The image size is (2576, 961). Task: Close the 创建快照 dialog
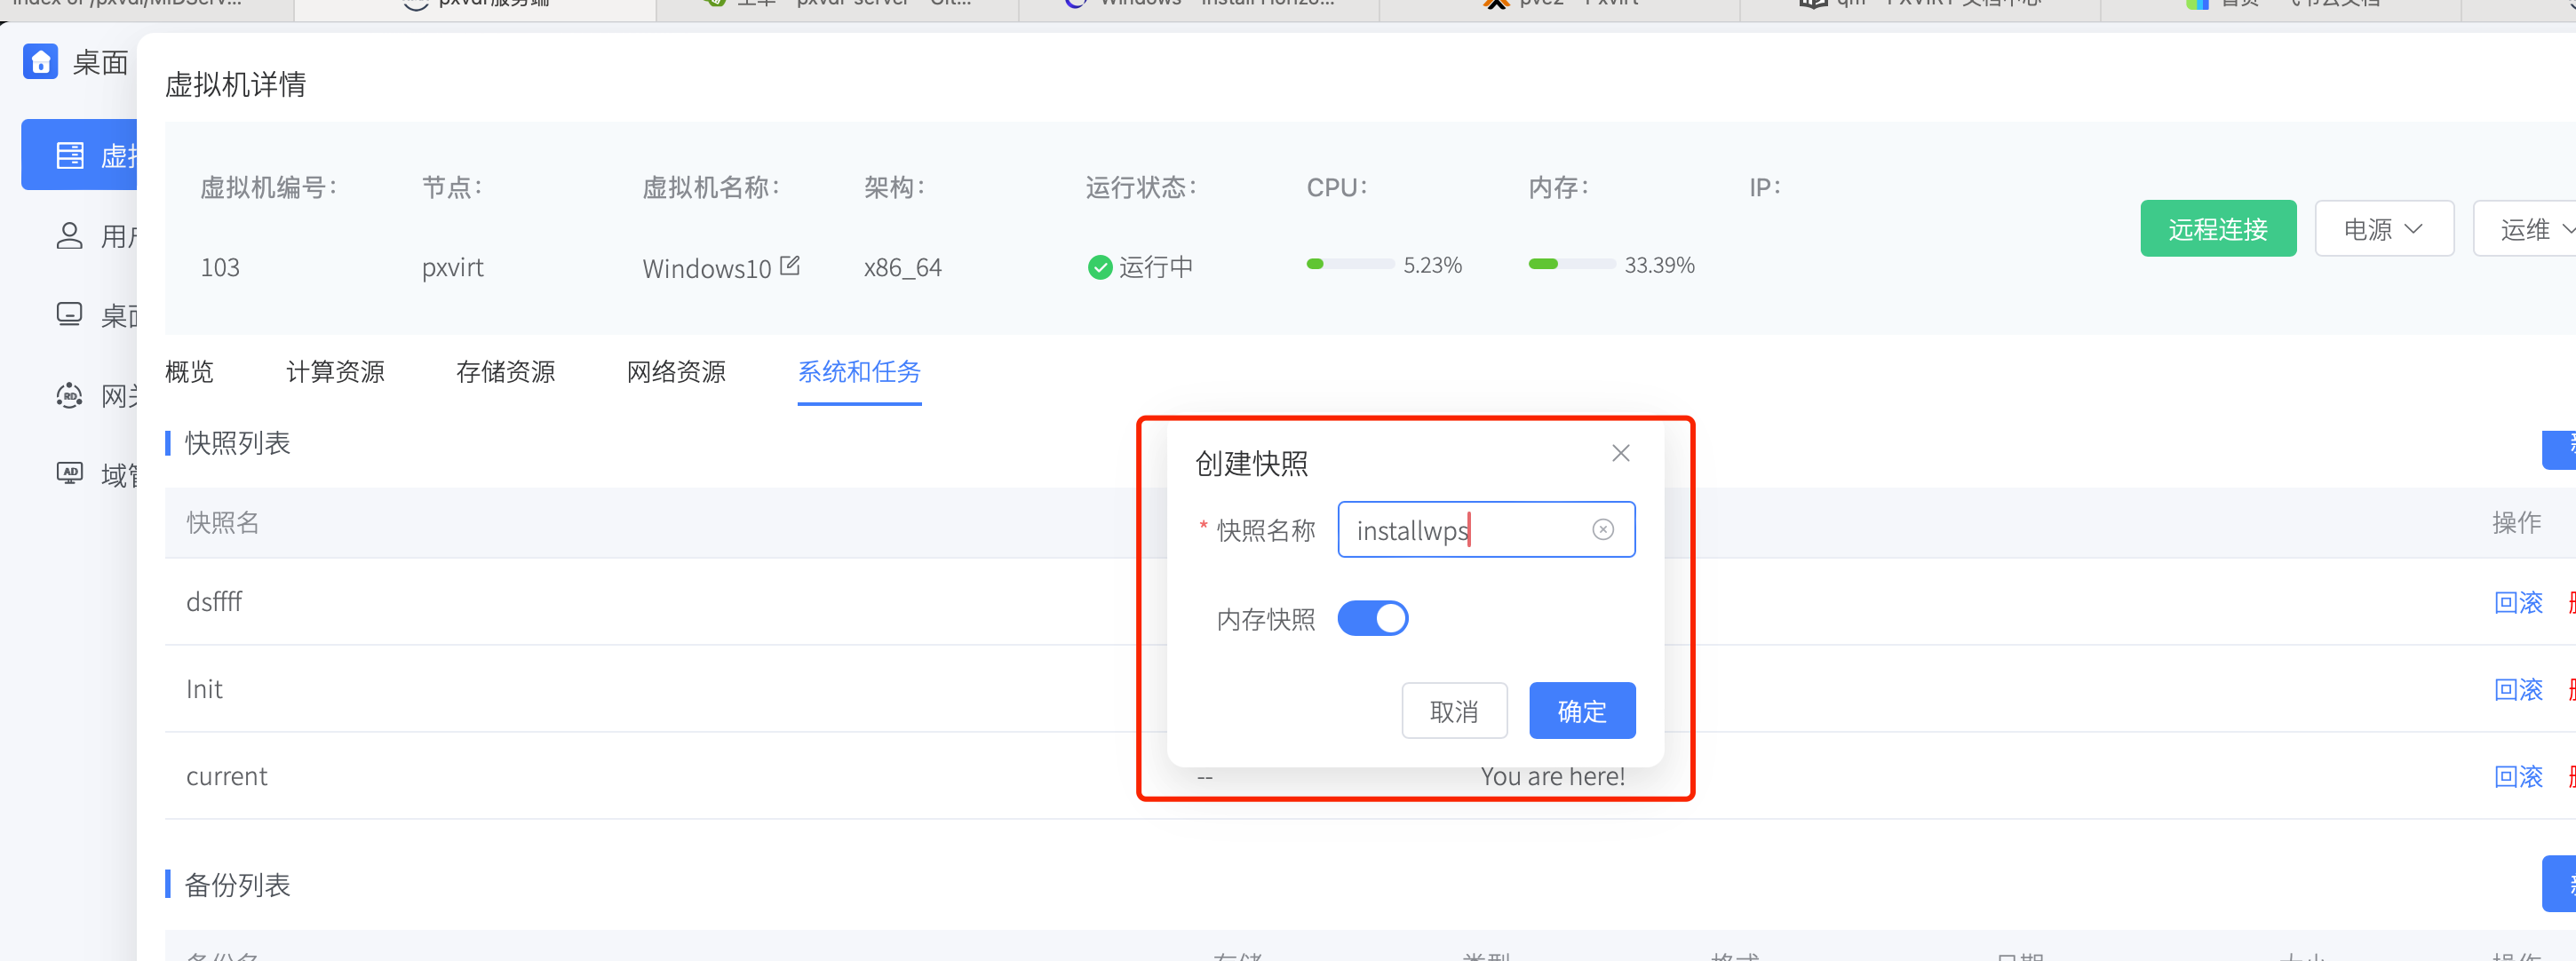click(x=1621, y=453)
